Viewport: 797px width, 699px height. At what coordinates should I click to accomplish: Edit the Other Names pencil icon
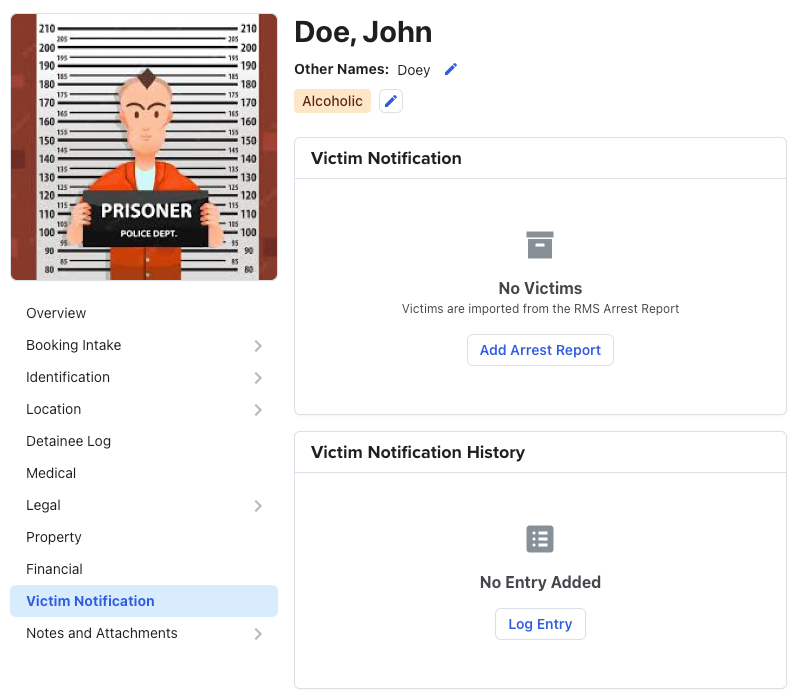pyautogui.click(x=451, y=69)
